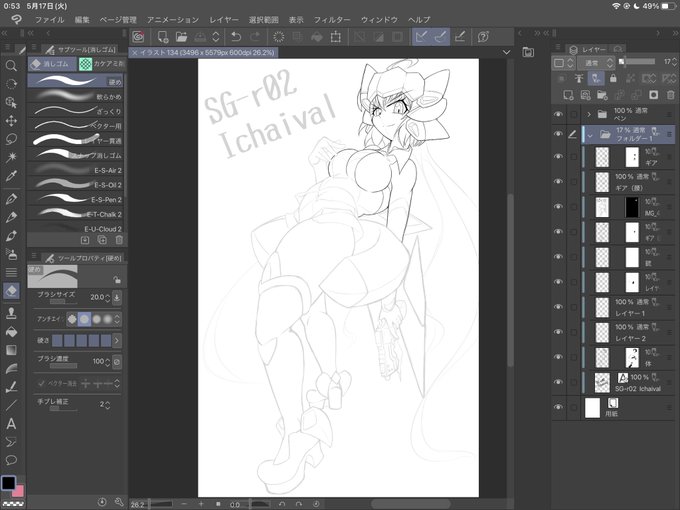Adjust brush size 20.0 stepper arrows
680x510 pixels.
coord(108,298)
